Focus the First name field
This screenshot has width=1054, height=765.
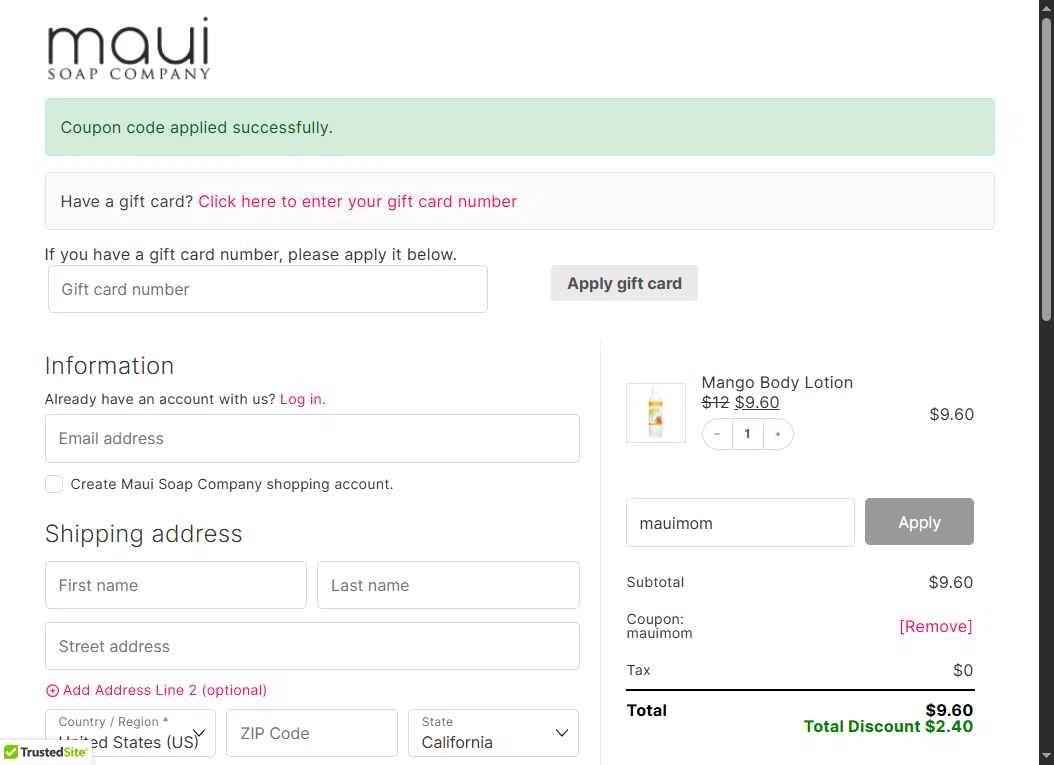pos(175,586)
